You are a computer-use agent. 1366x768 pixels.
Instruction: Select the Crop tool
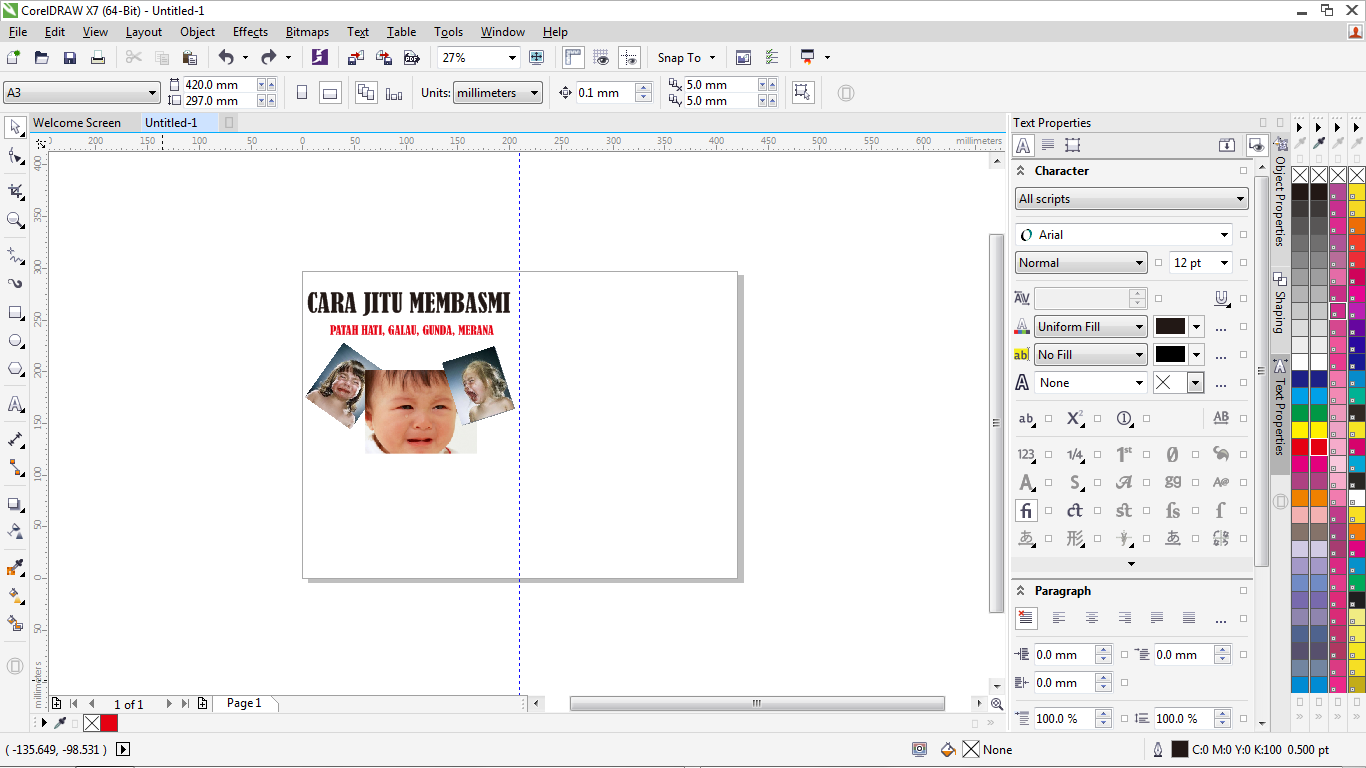tap(15, 191)
